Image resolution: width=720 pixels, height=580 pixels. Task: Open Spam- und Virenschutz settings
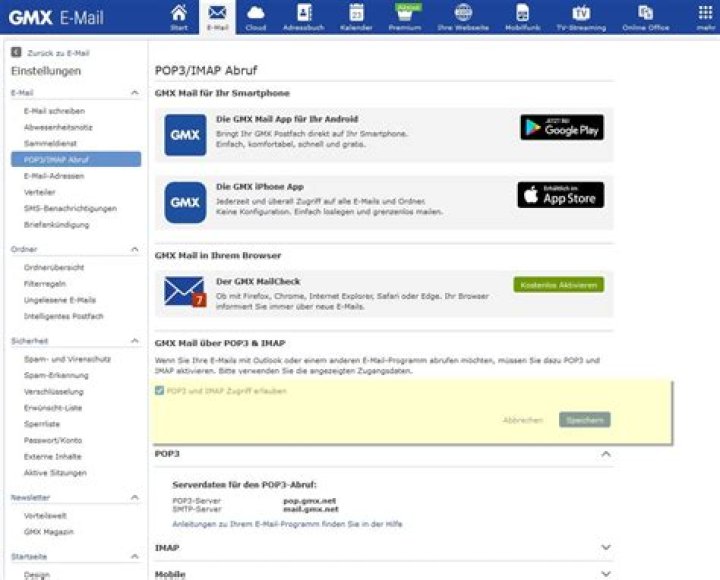coord(67,359)
